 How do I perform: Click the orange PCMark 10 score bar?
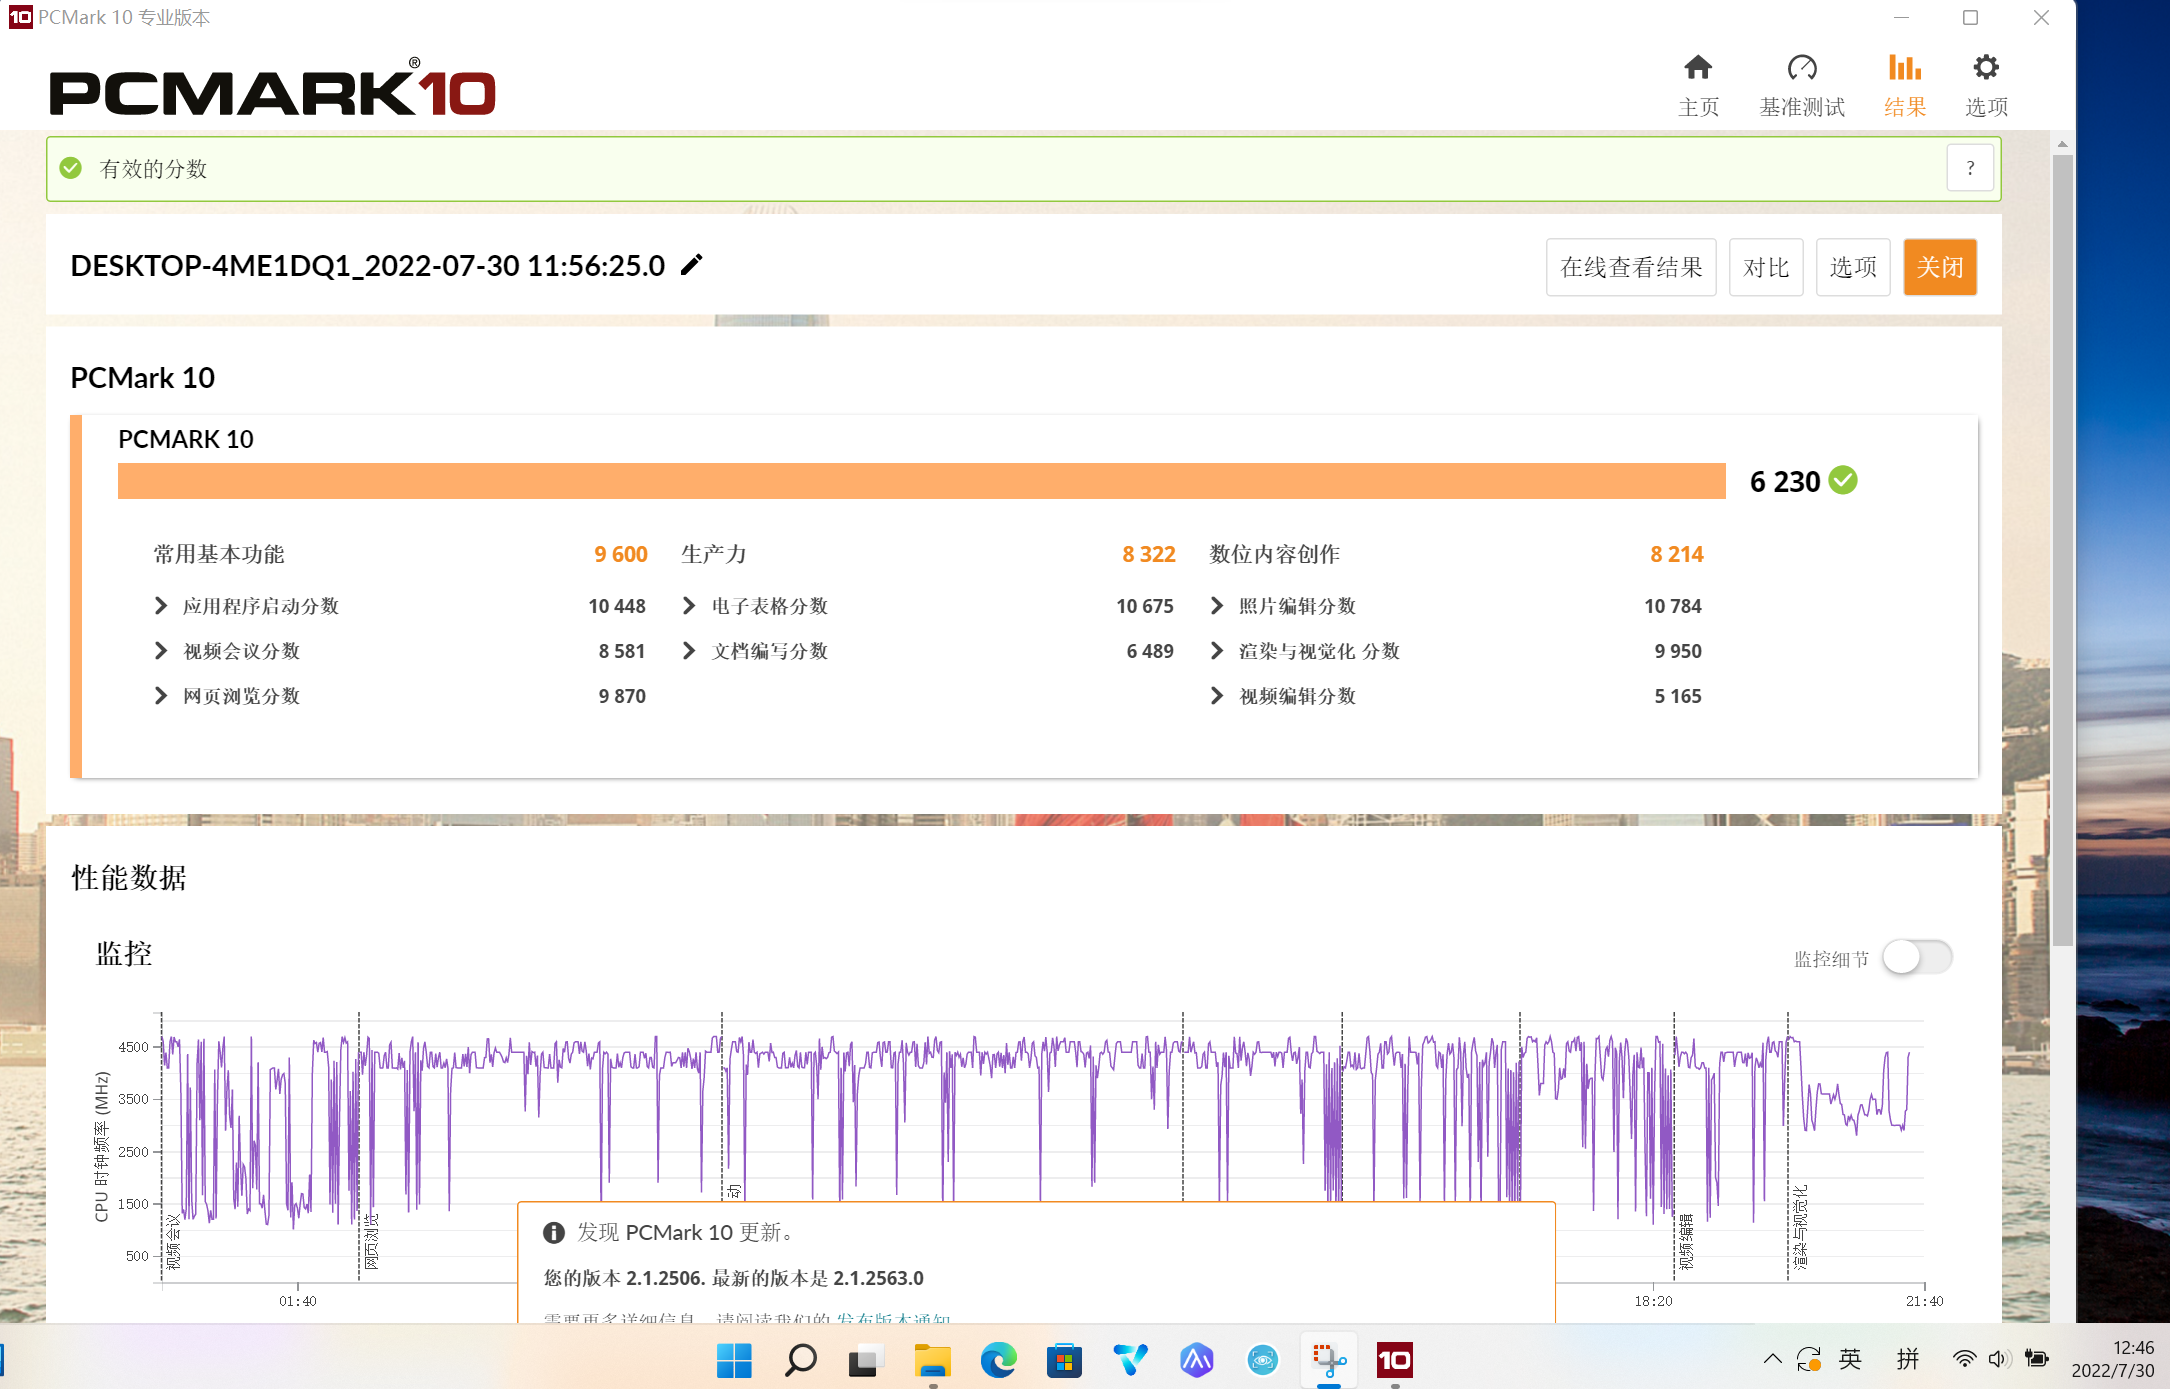click(921, 481)
